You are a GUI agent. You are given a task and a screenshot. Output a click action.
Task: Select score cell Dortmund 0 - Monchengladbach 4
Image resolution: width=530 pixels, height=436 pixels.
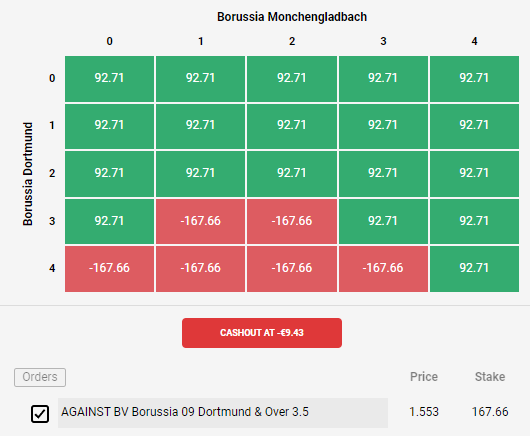pyautogui.click(x=474, y=79)
